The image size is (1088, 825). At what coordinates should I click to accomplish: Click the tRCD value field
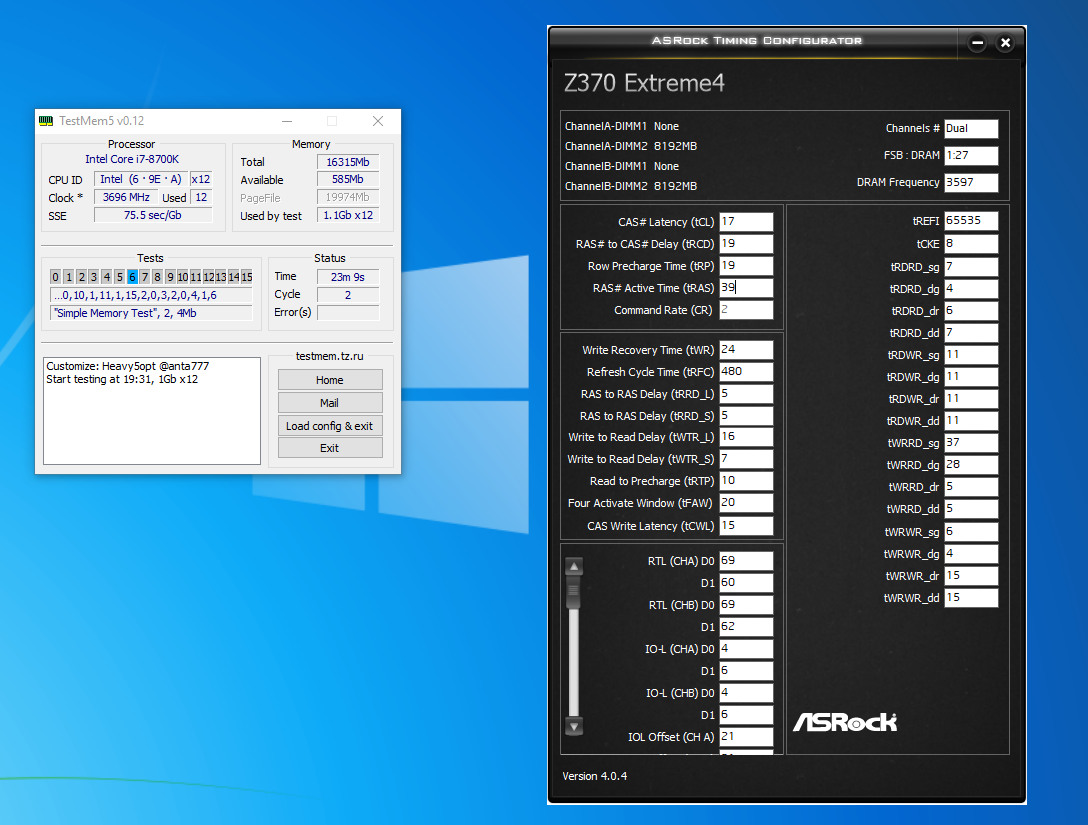click(x=746, y=244)
